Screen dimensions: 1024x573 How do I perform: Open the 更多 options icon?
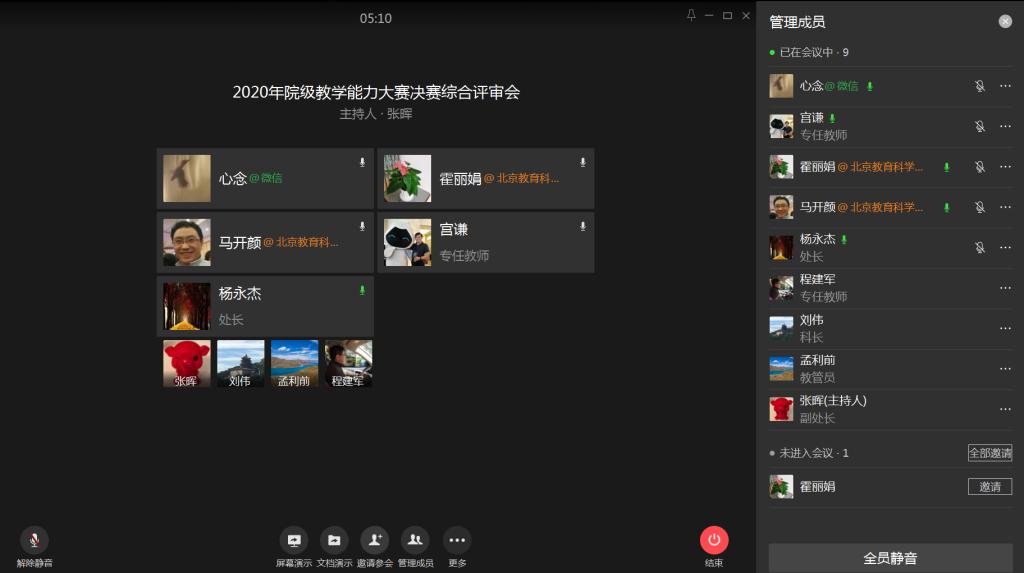[457, 540]
